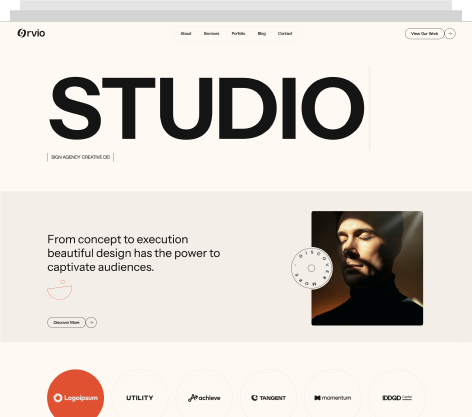Viewport: 472px width, 417px height.
Task: Click the Design Agency Creative tagline label
Action: [x=80, y=157]
